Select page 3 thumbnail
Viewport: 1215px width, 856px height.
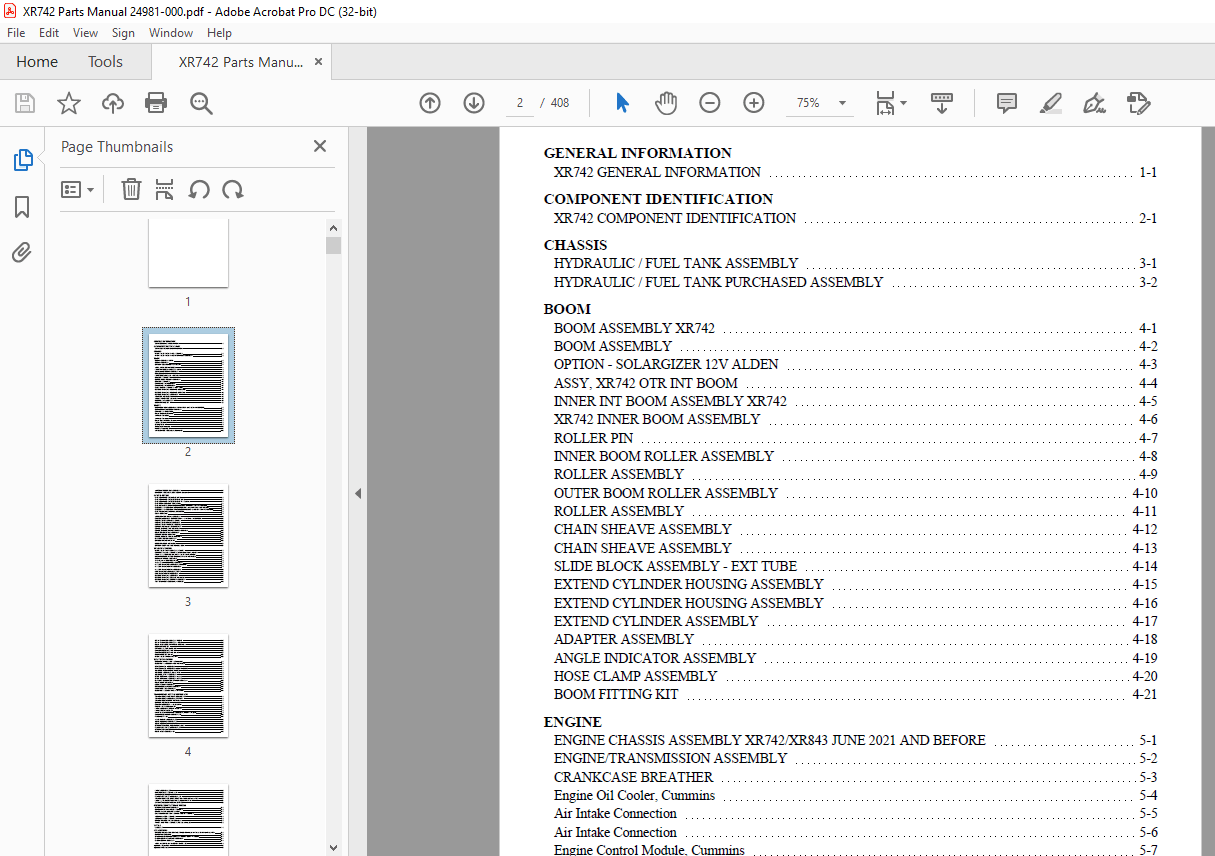click(188, 536)
